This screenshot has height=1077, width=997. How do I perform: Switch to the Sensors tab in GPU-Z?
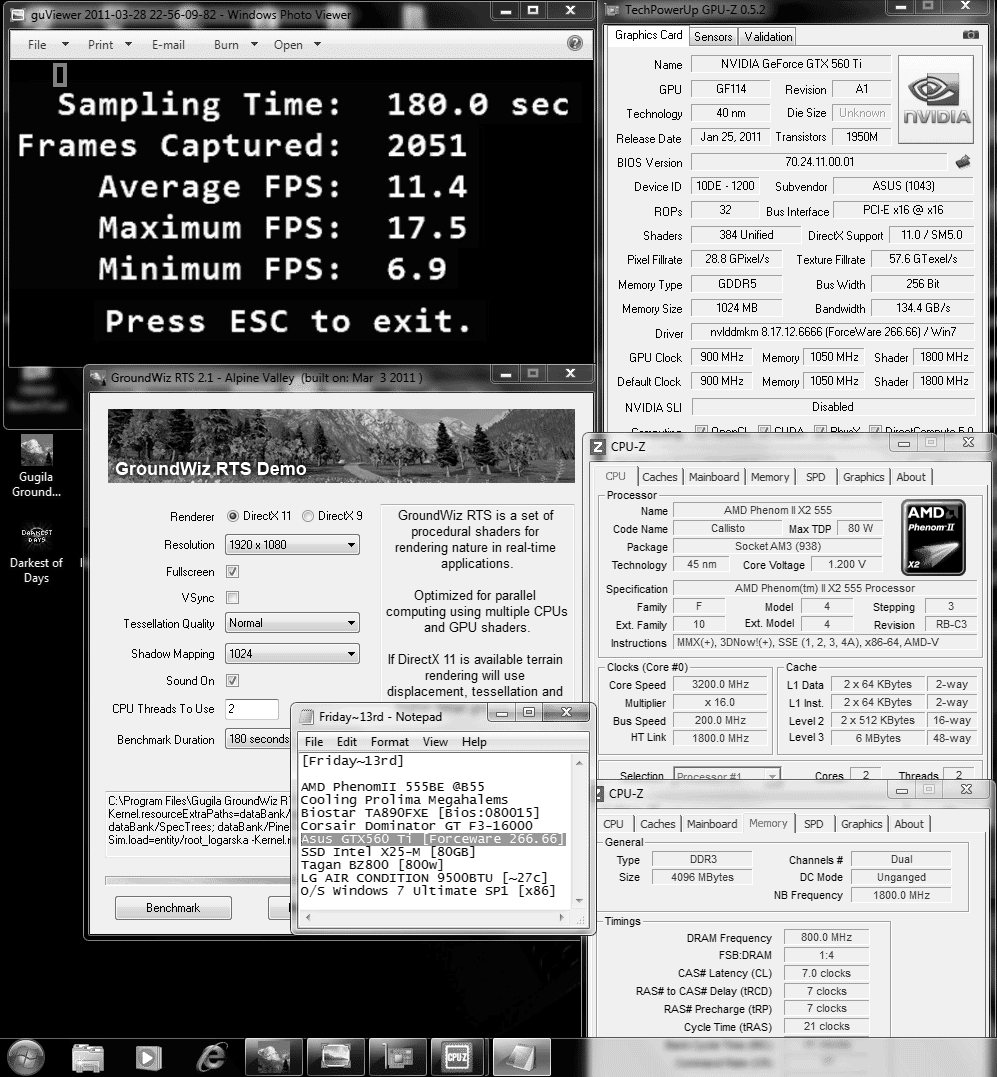click(x=713, y=36)
